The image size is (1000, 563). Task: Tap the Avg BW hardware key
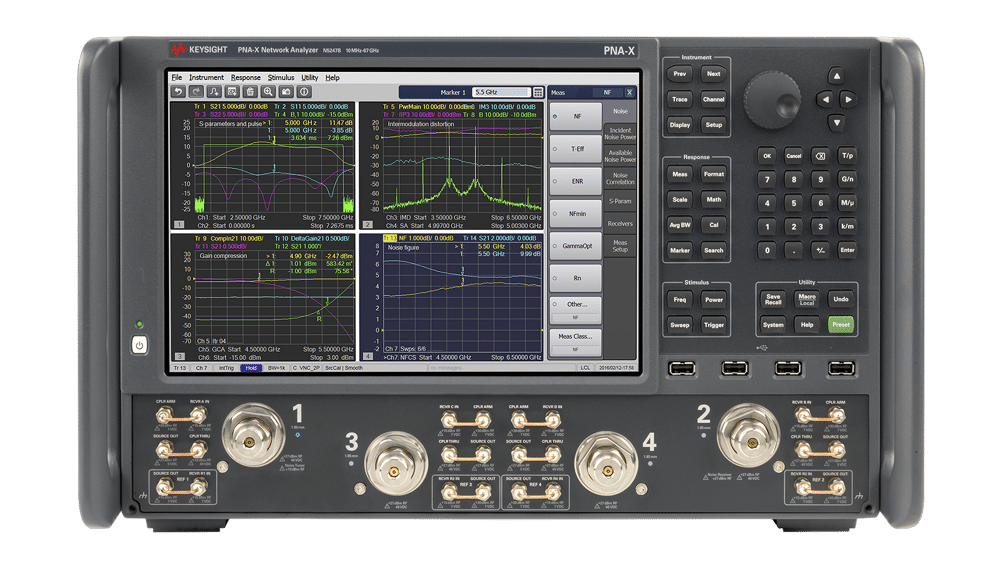pos(680,225)
